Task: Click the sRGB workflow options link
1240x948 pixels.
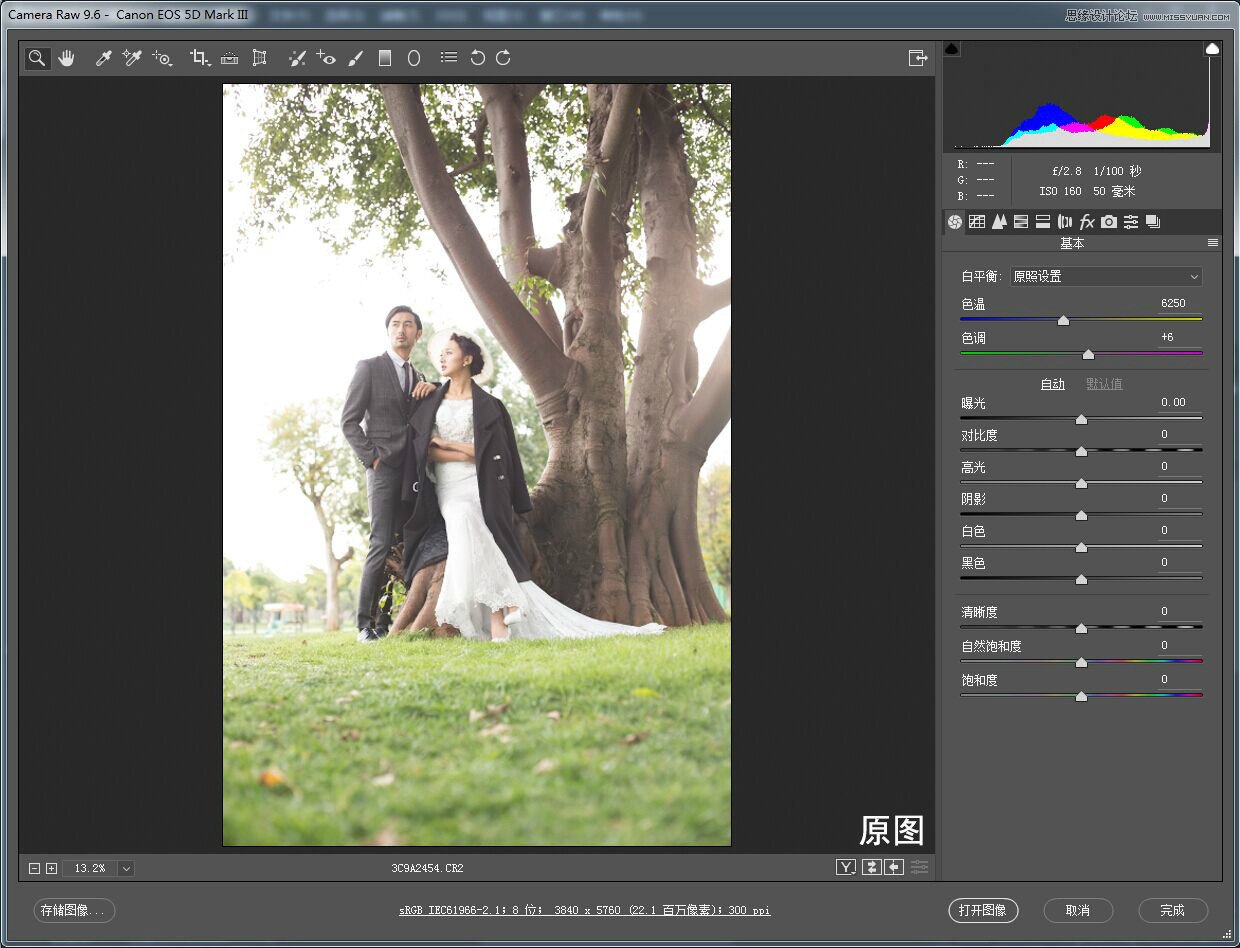Action: click(x=585, y=911)
